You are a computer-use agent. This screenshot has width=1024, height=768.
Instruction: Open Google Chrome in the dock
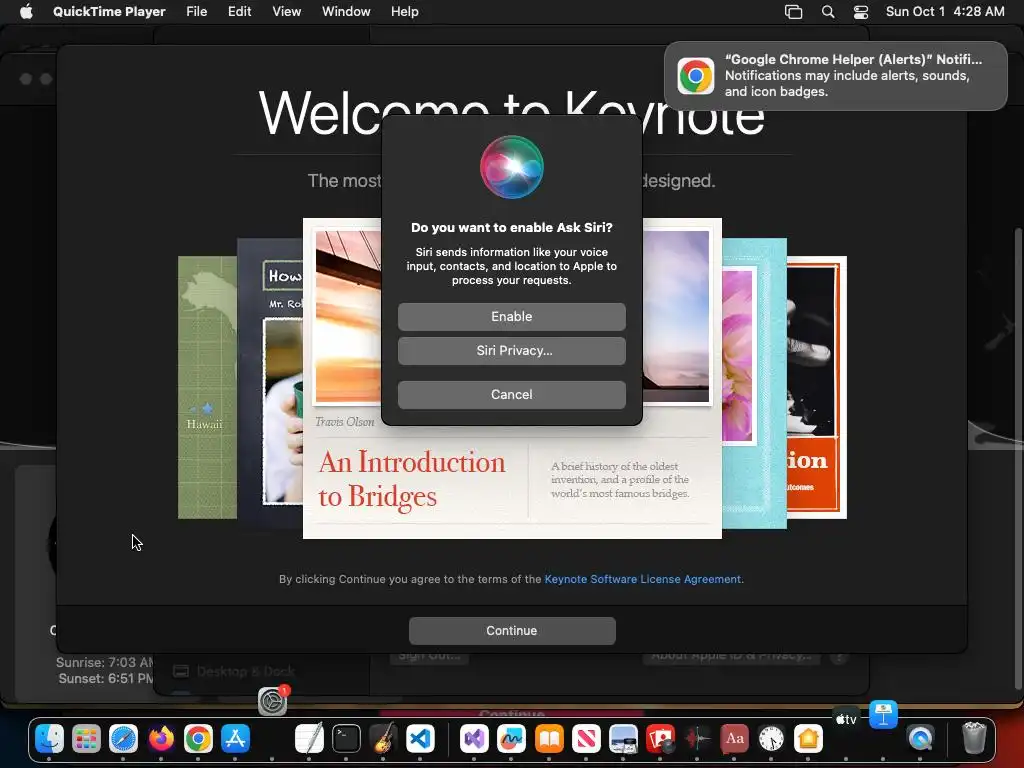pos(198,739)
